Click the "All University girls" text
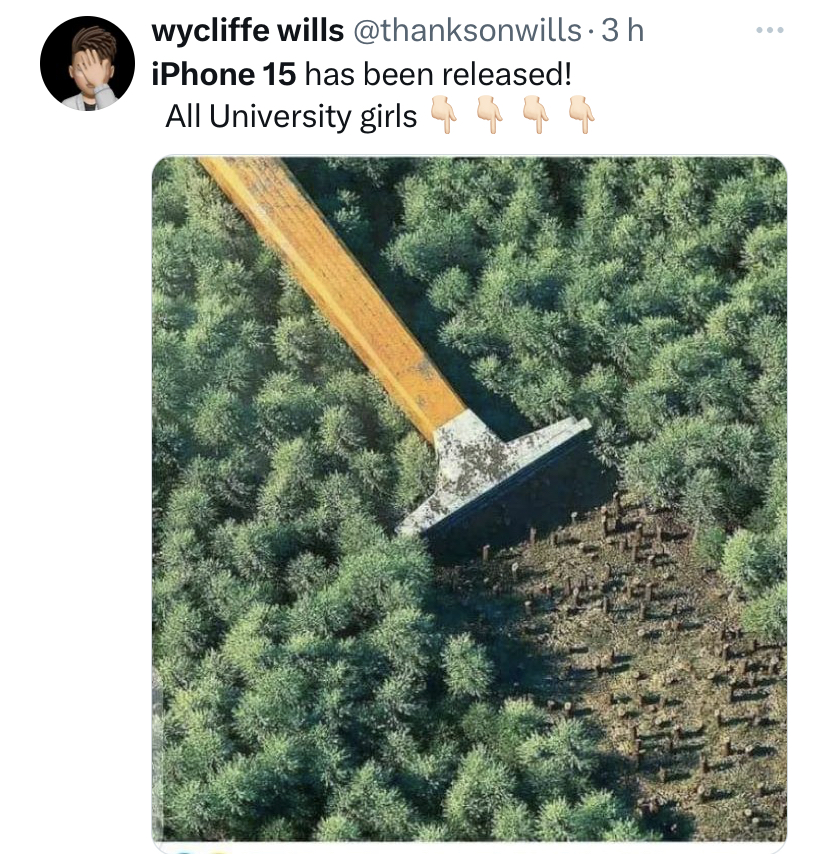 pos(291,117)
